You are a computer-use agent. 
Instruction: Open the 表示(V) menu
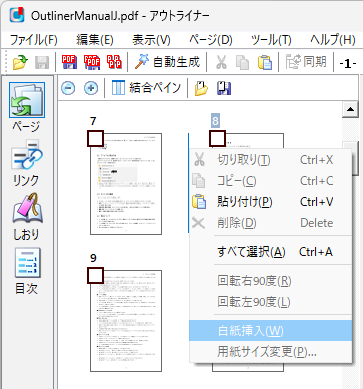[x=151, y=40]
